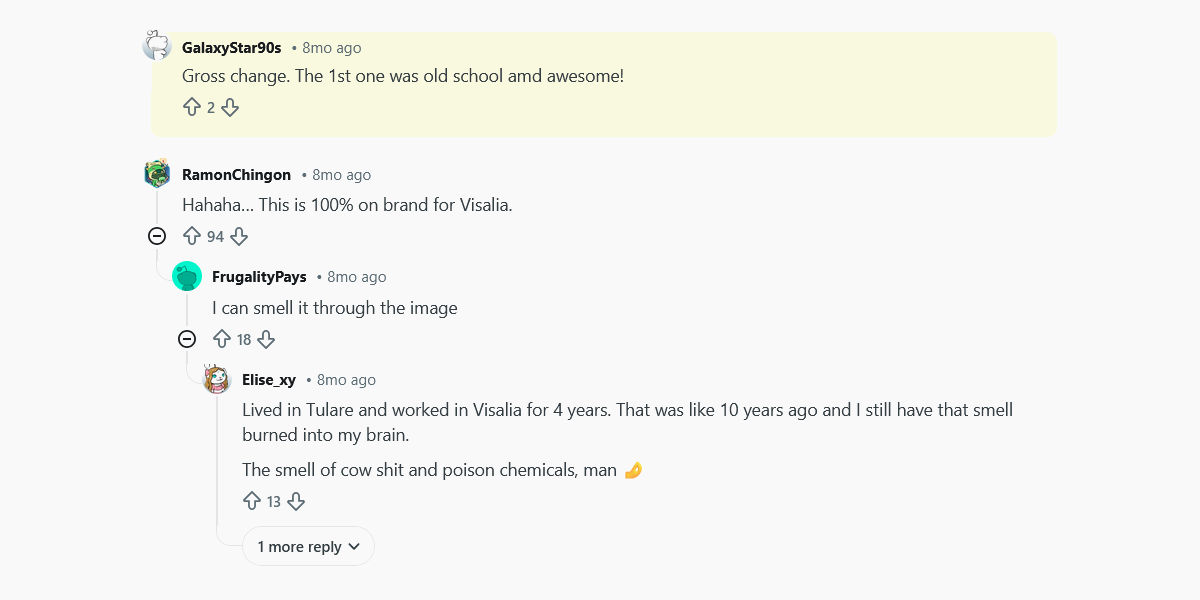Open the 8mo ago timestamp on GalaxyStar90s's comment
The width and height of the screenshot is (1200, 600).
[x=332, y=47]
